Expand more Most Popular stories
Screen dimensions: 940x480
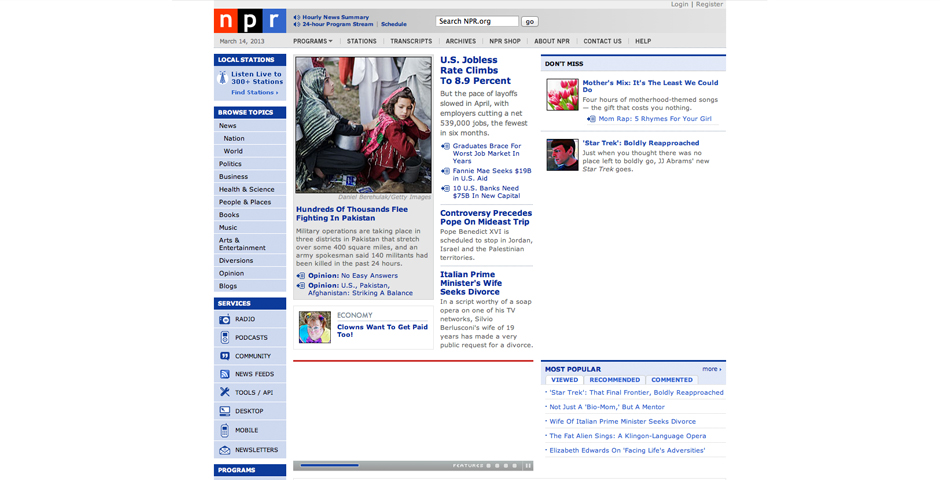(x=712, y=369)
